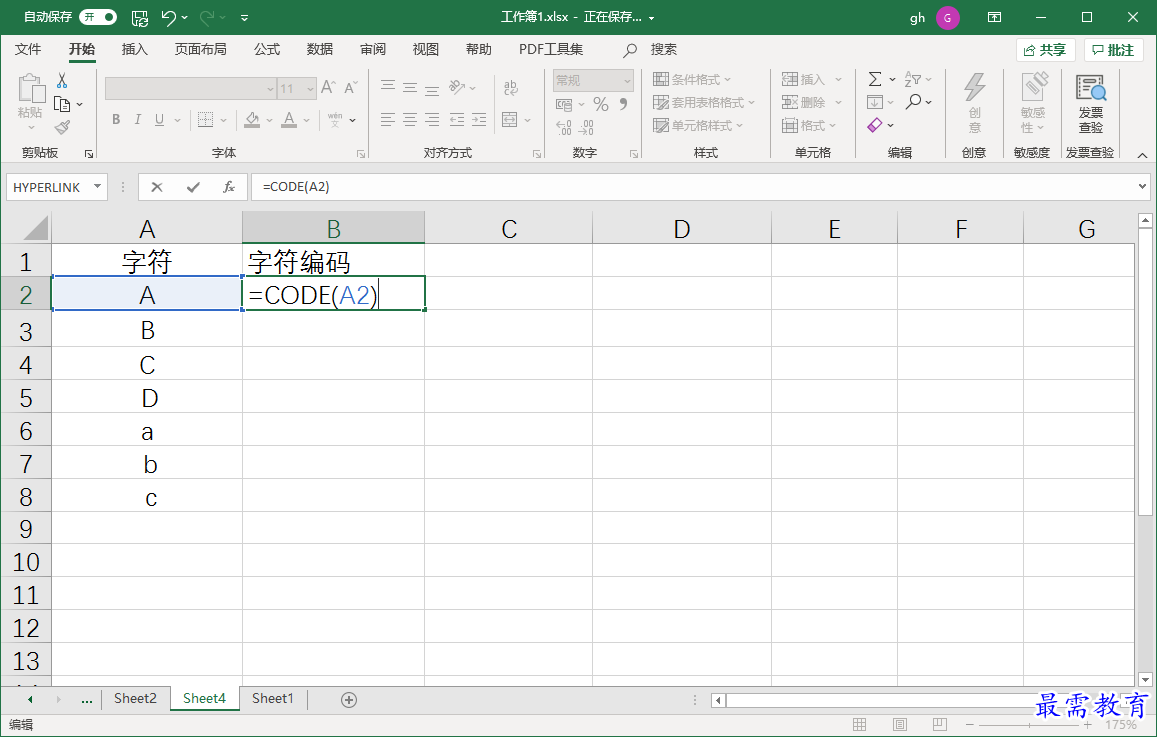Open the PDF工具集 ribbon tab
The height and width of the screenshot is (737, 1157).
550,49
